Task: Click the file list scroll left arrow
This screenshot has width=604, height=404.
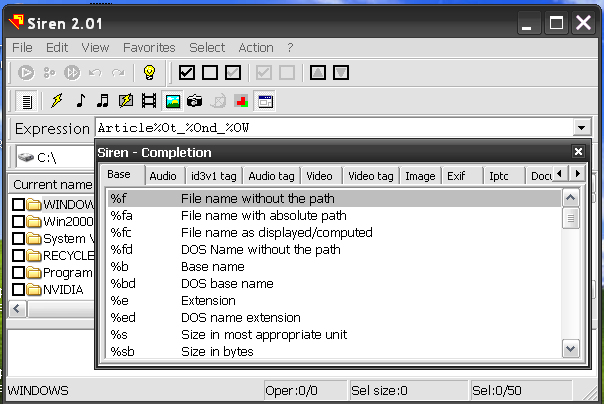Action: [x=17, y=309]
